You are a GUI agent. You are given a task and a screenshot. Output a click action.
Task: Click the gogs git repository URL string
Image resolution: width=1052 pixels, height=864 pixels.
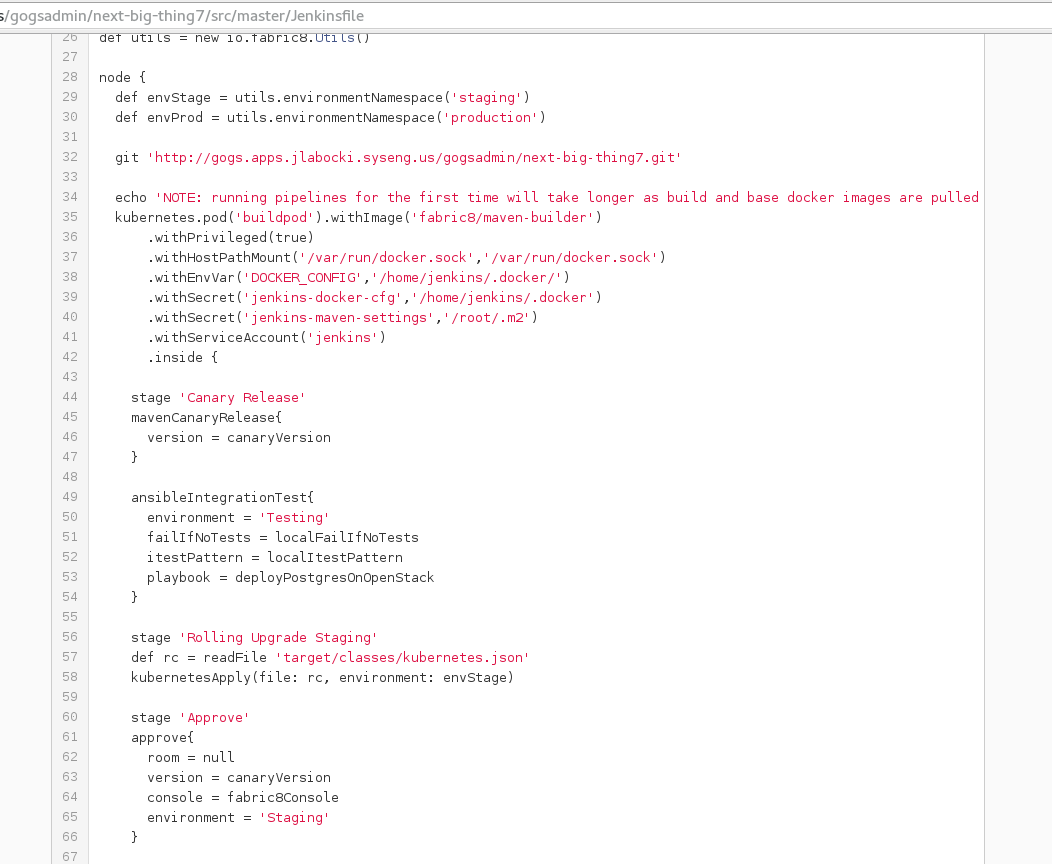tap(414, 157)
